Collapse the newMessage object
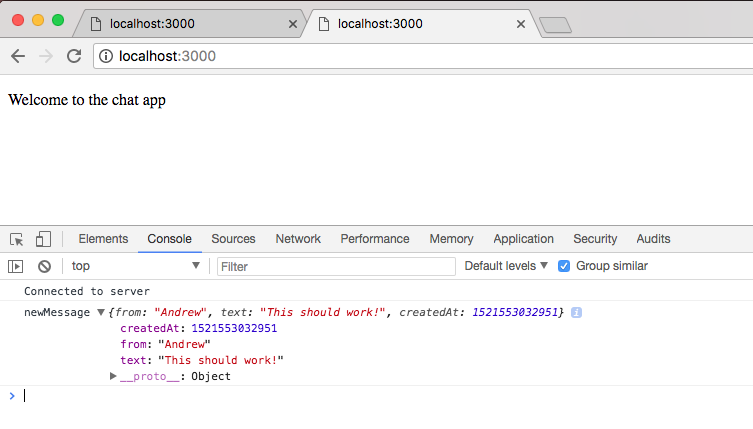753x429 pixels. pyautogui.click(x=100, y=314)
